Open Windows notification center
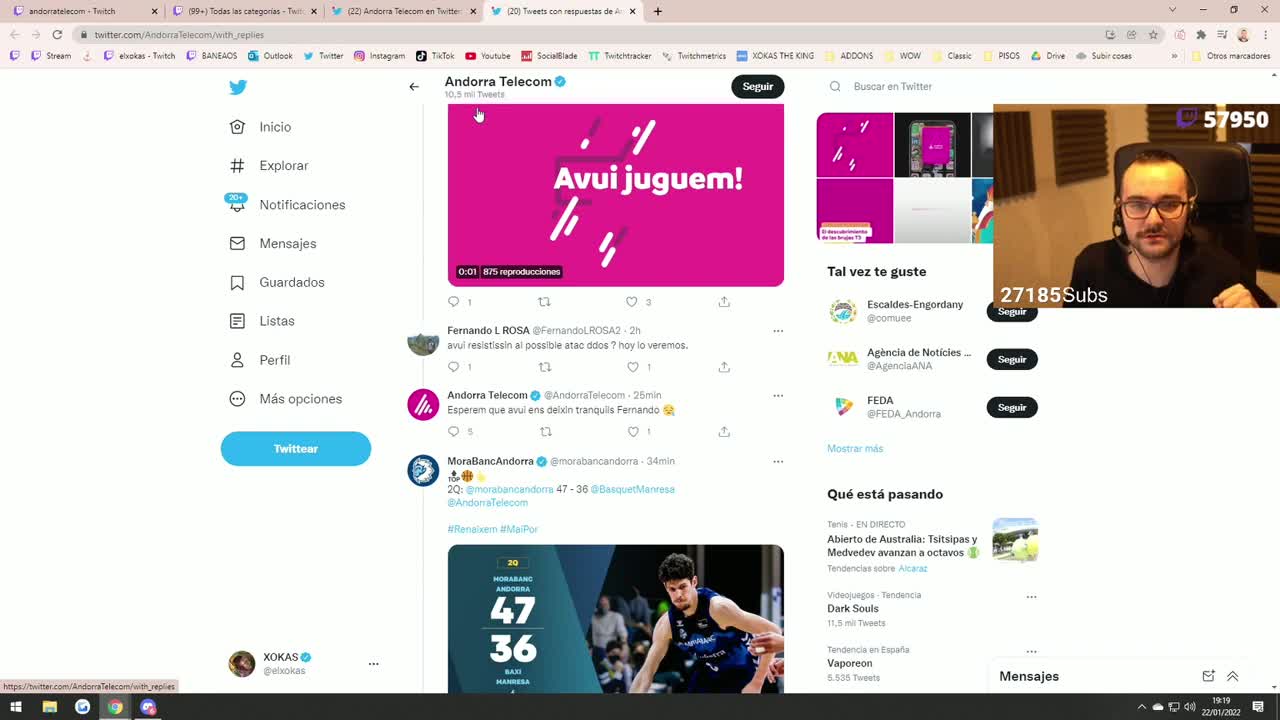The image size is (1280, 720). click(x=1258, y=707)
